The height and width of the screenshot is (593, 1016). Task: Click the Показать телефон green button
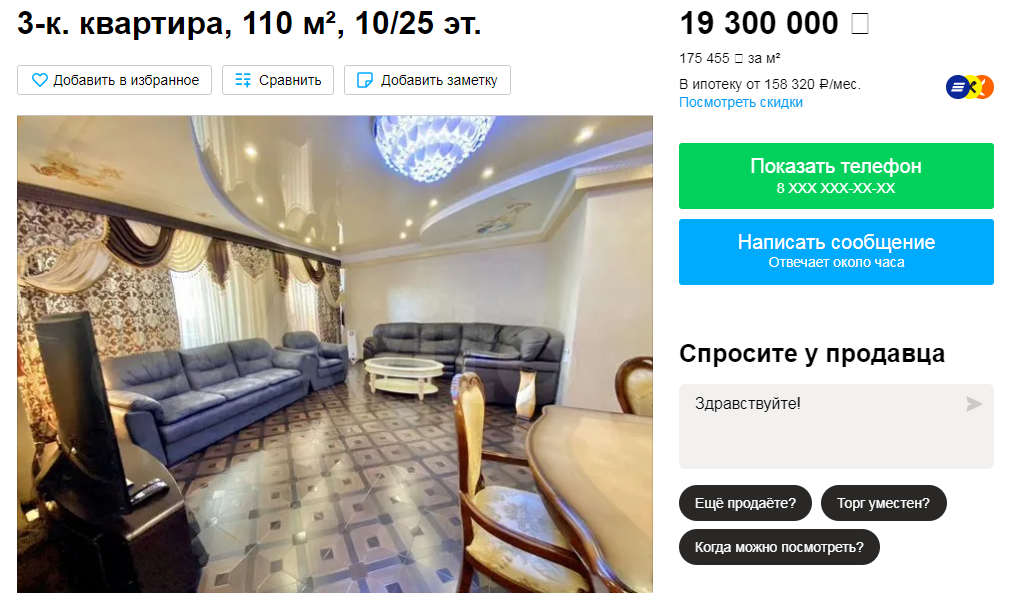click(836, 176)
